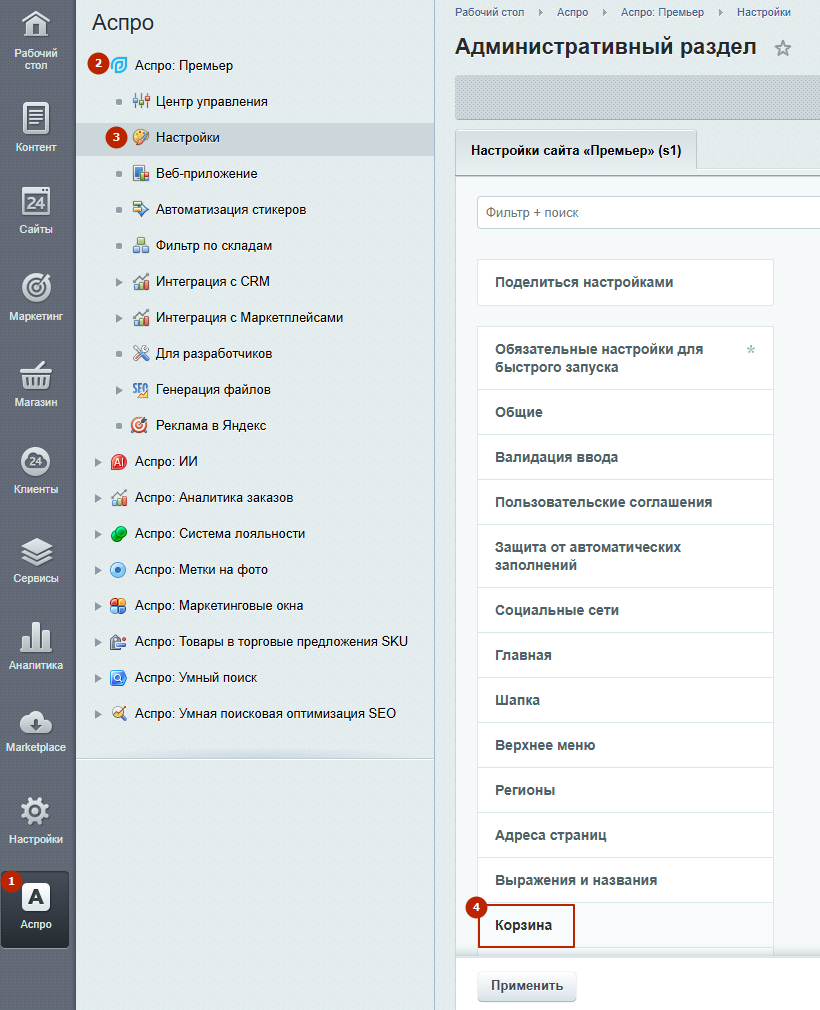Click the Веб-приложение icon
This screenshot has width=820, height=1010.
click(140, 173)
